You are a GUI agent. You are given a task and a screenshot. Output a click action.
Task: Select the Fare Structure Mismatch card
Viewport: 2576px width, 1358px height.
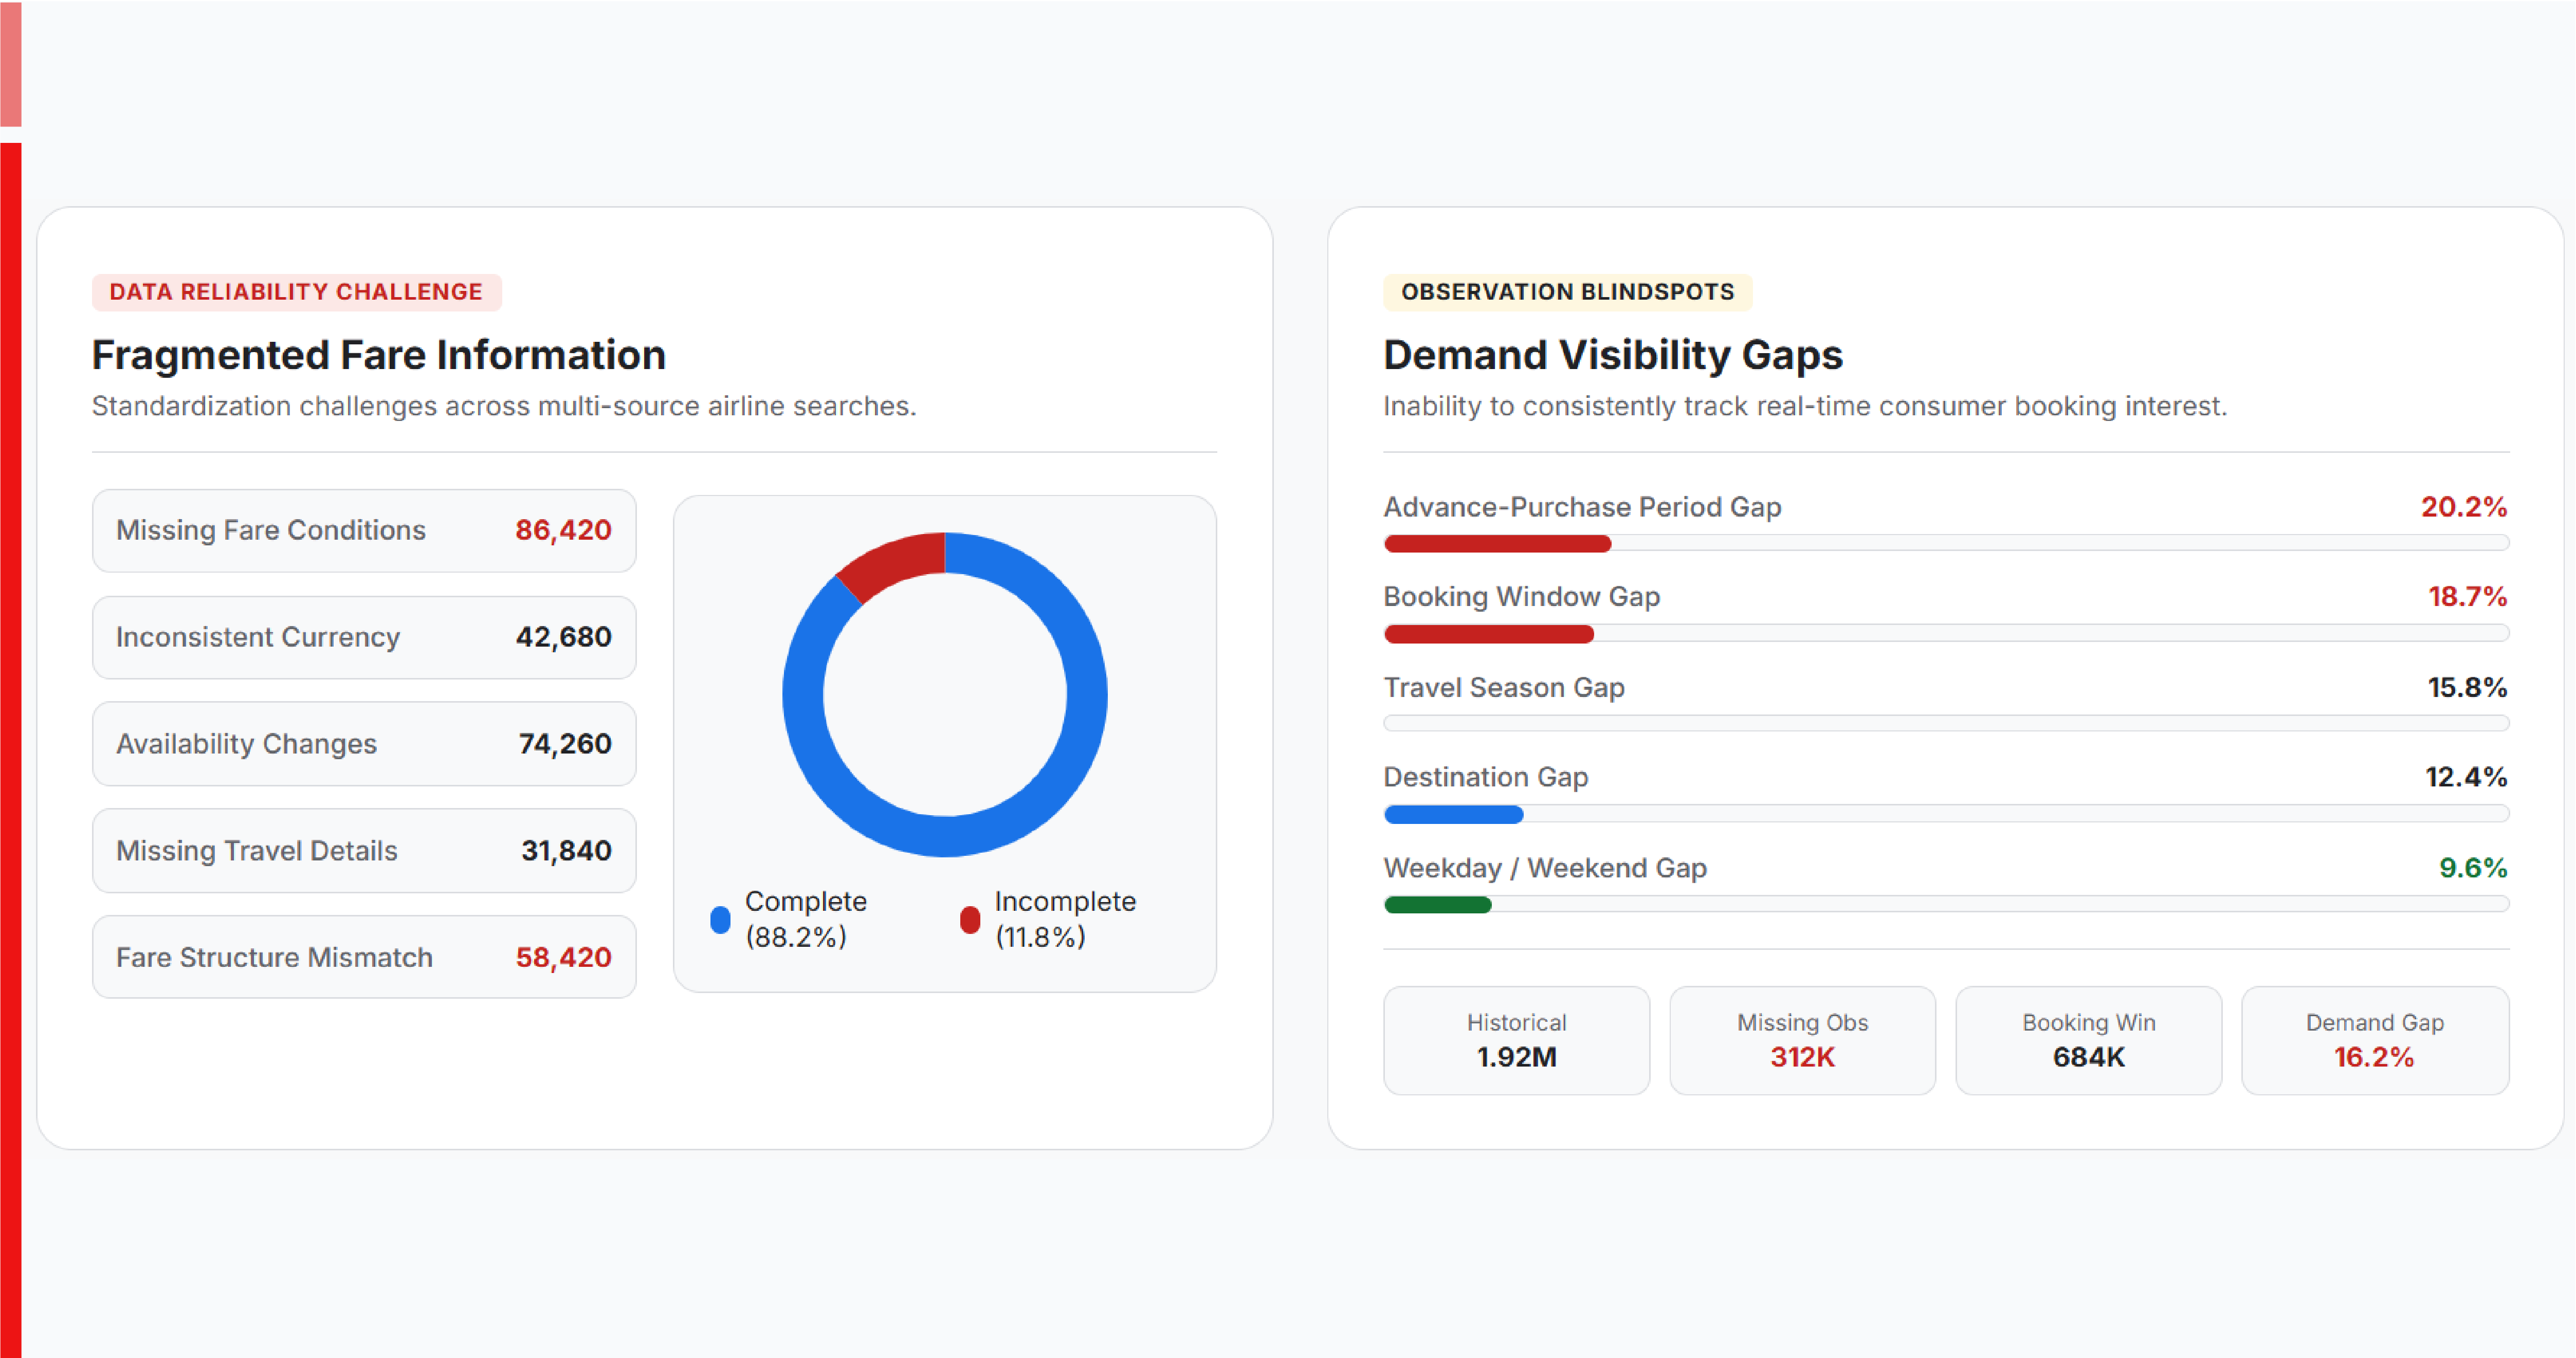click(x=364, y=957)
